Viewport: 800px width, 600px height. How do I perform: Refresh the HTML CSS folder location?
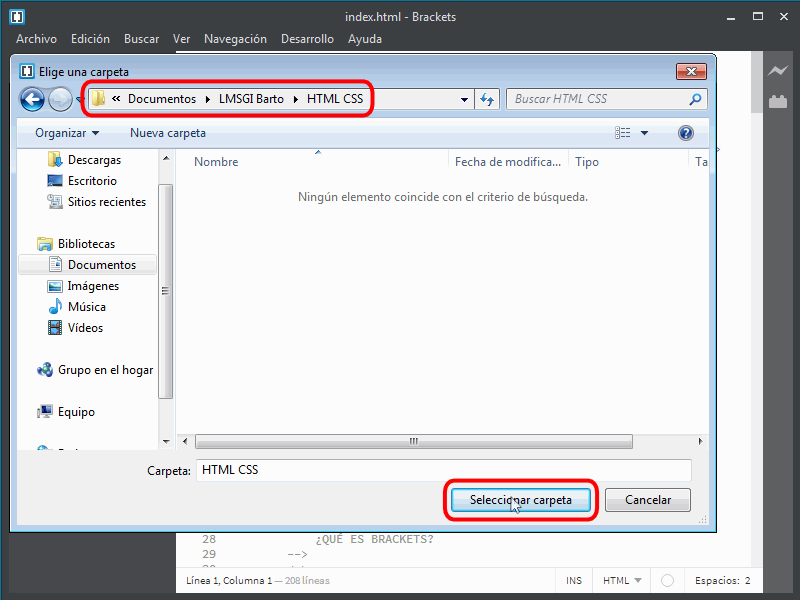(x=487, y=99)
